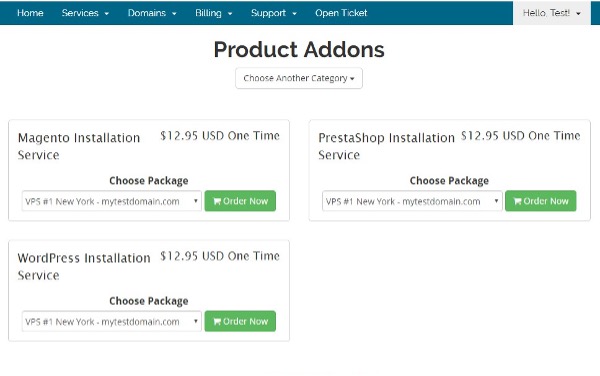
Task: Click the WordPress $12.95 USD One Time price
Action: coord(220,256)
